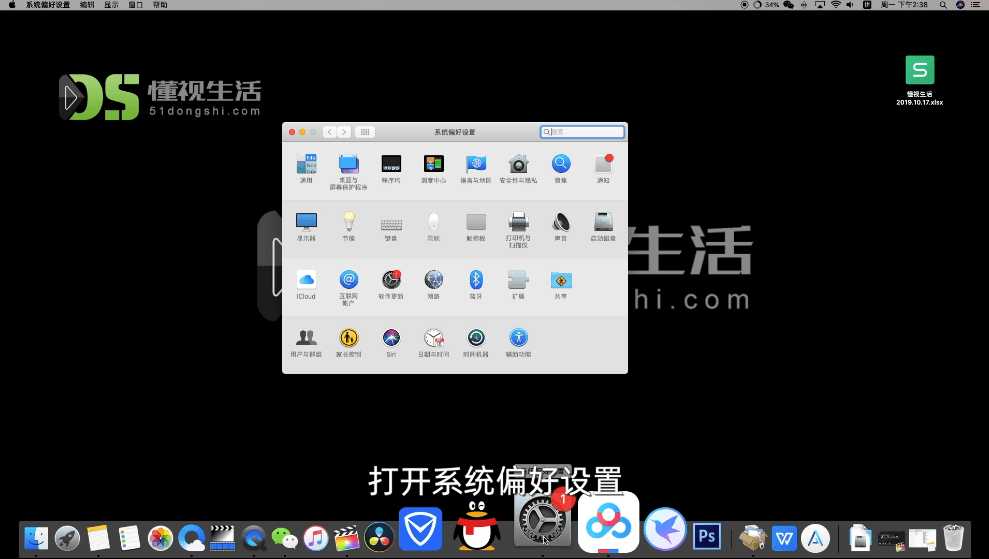Viewport: 989px width, 559px height.
Task: Go back in System Preferences toolbar
Action: coord(329,132)
